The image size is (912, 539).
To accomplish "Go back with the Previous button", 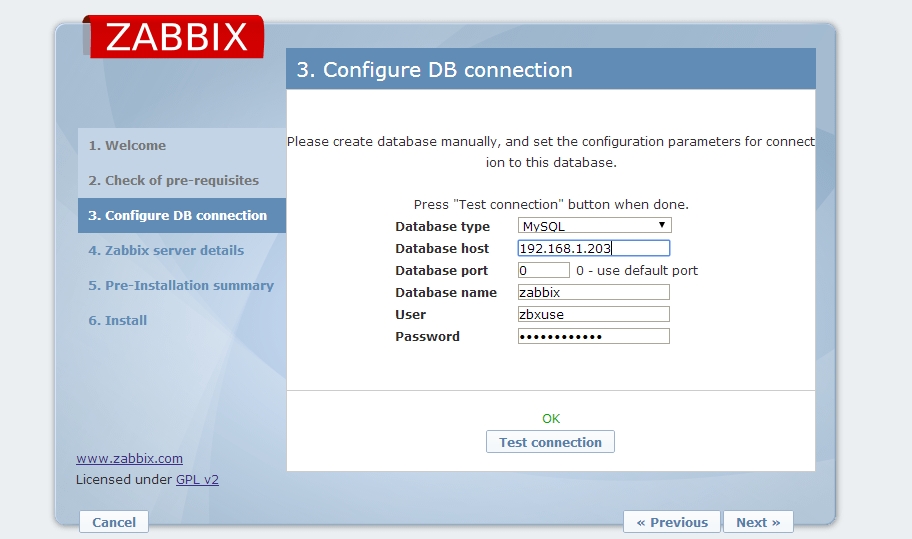I will (672, 522).
